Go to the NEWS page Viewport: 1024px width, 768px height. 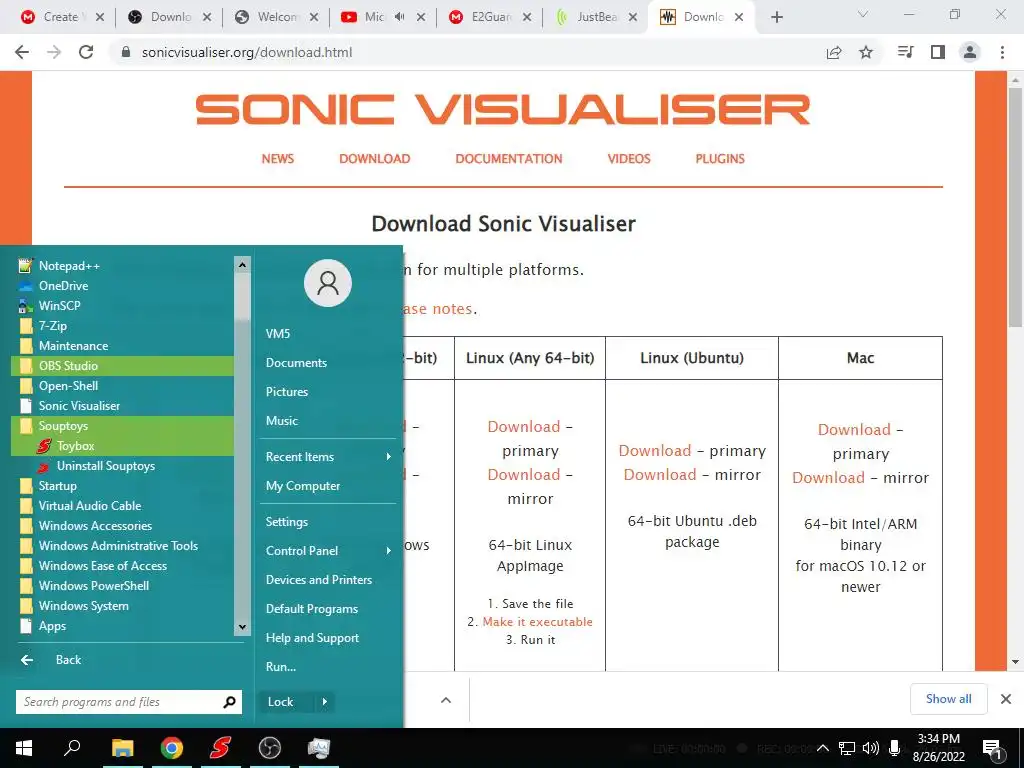[278, 159]
